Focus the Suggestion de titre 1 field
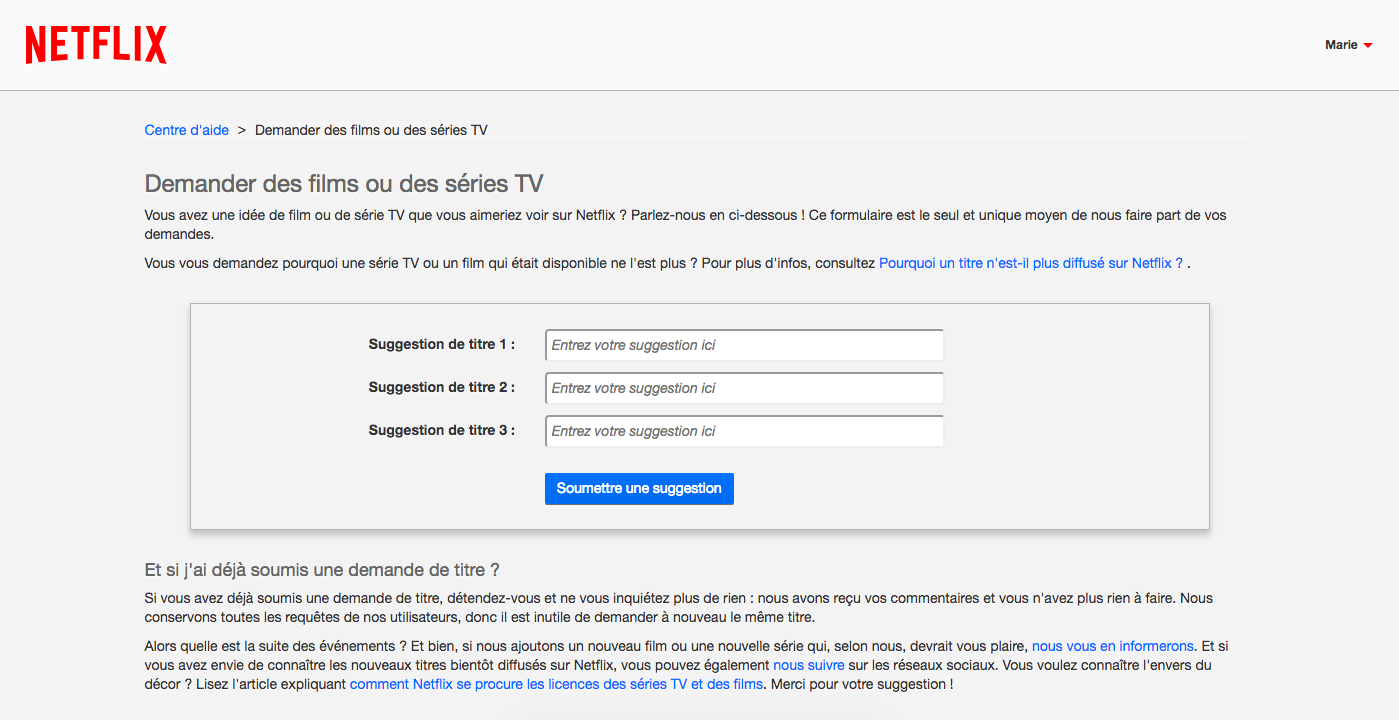 pyautogui.click(x=744, y=345)
